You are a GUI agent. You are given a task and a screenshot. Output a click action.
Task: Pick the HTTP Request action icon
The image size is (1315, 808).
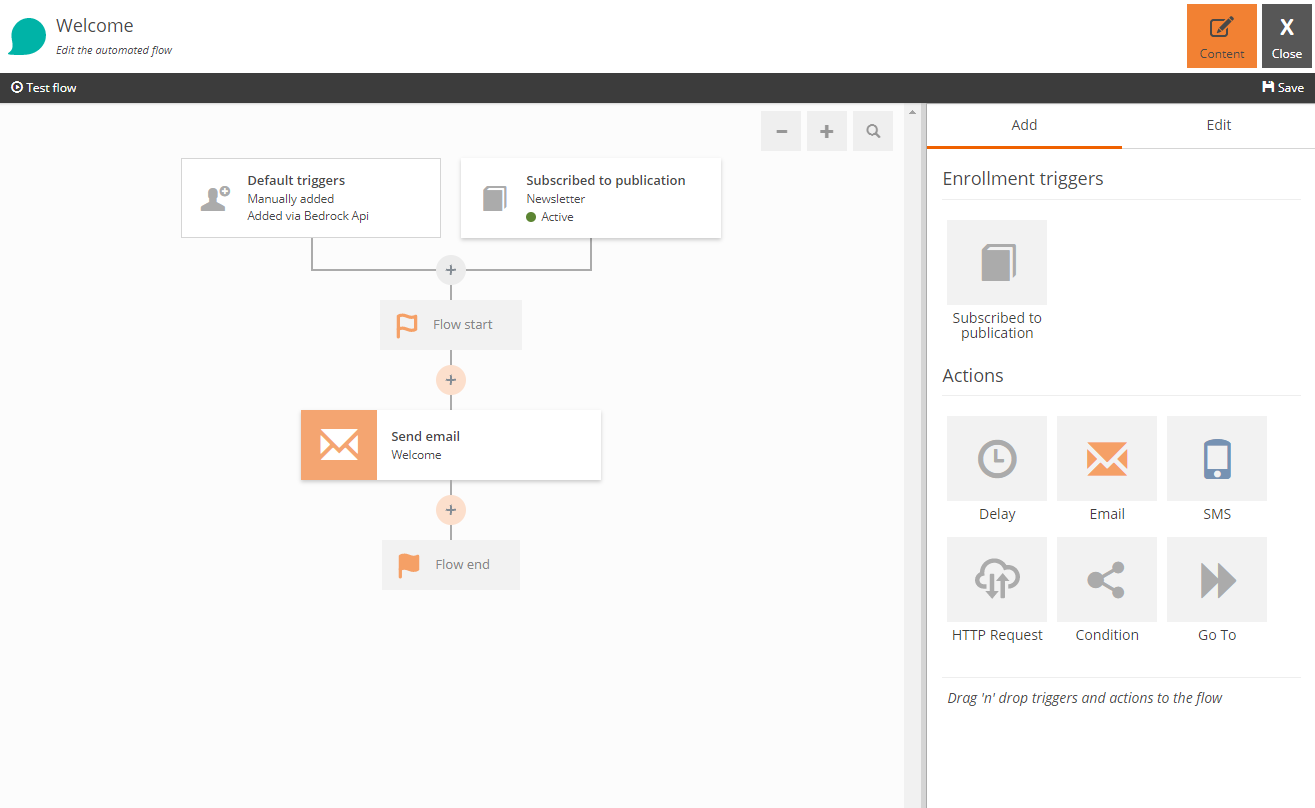[x=996, y=580]
